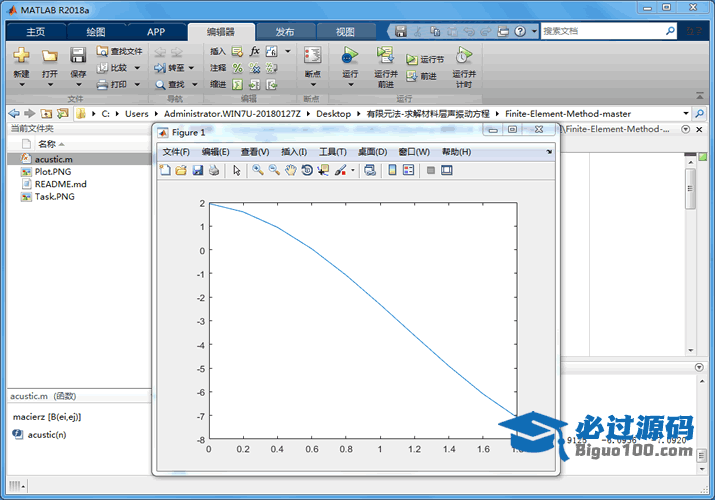Click Figure toolbar print icon
This screenshot has height=500, width=715.
coord(214,170)
